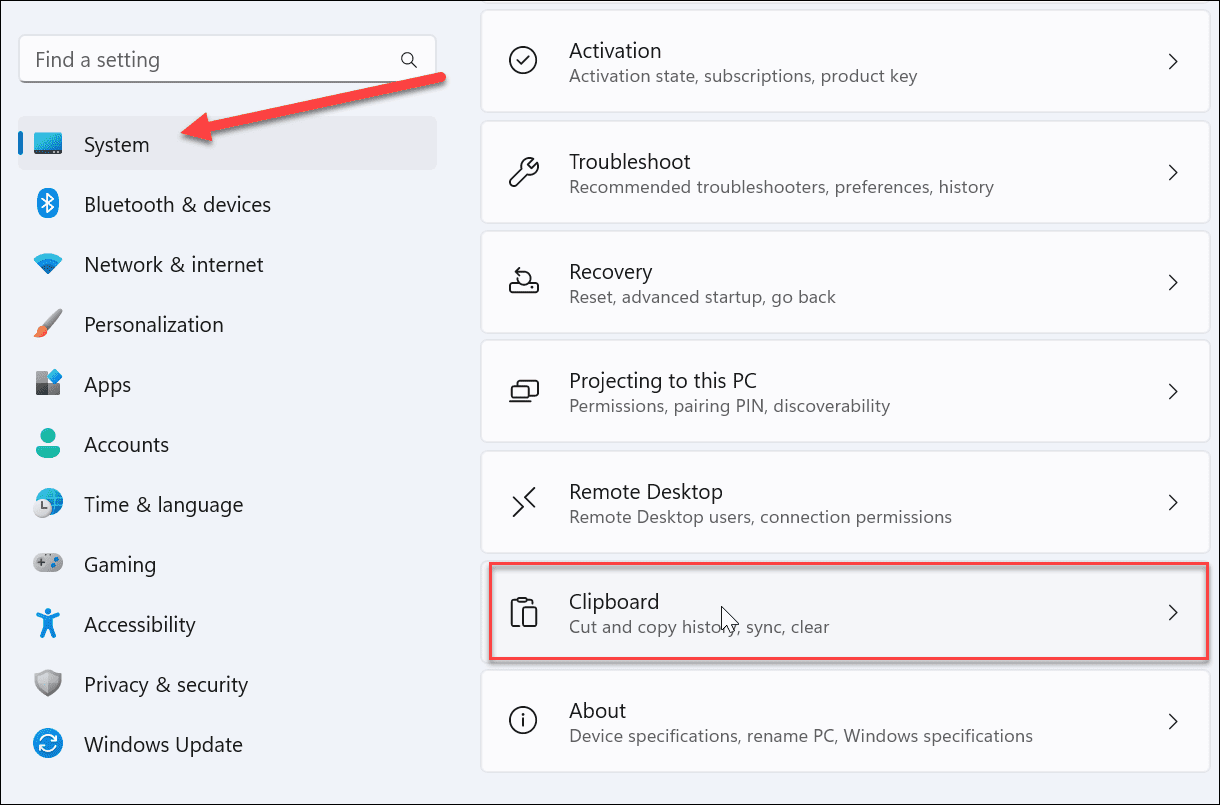Click the Privacy & security shield icon
This screenshot has height=805, width=1220.
[48, 685]
